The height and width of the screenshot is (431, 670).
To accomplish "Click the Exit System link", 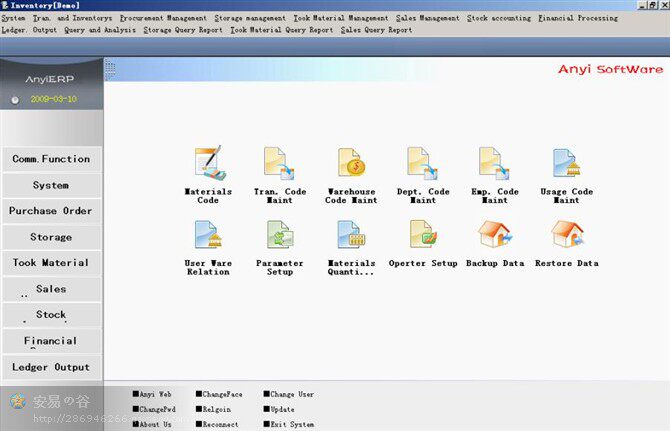I will pos(289,424).
